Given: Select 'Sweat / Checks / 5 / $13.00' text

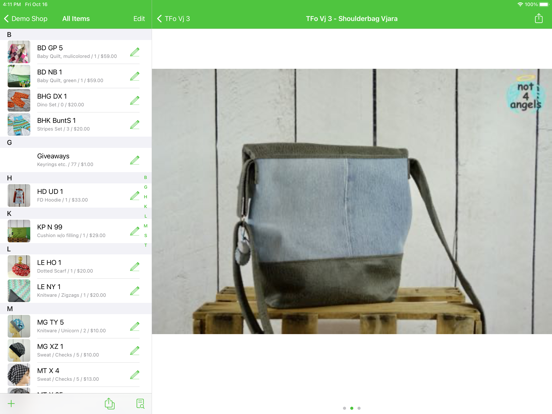Looking at the screenshot, I should point(68,379).
